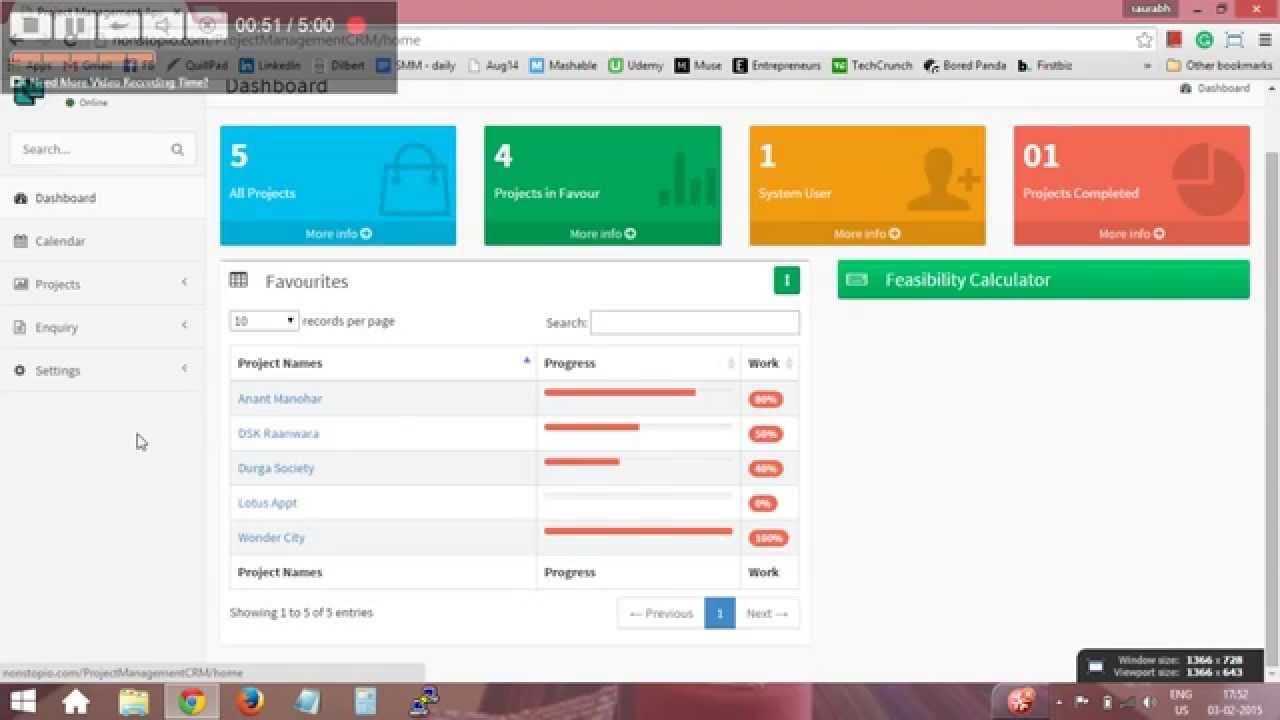Open Calendar in the sidebar
Image resolution: width=1280 pixels, height=720 pixels.
tap(103, 241)
